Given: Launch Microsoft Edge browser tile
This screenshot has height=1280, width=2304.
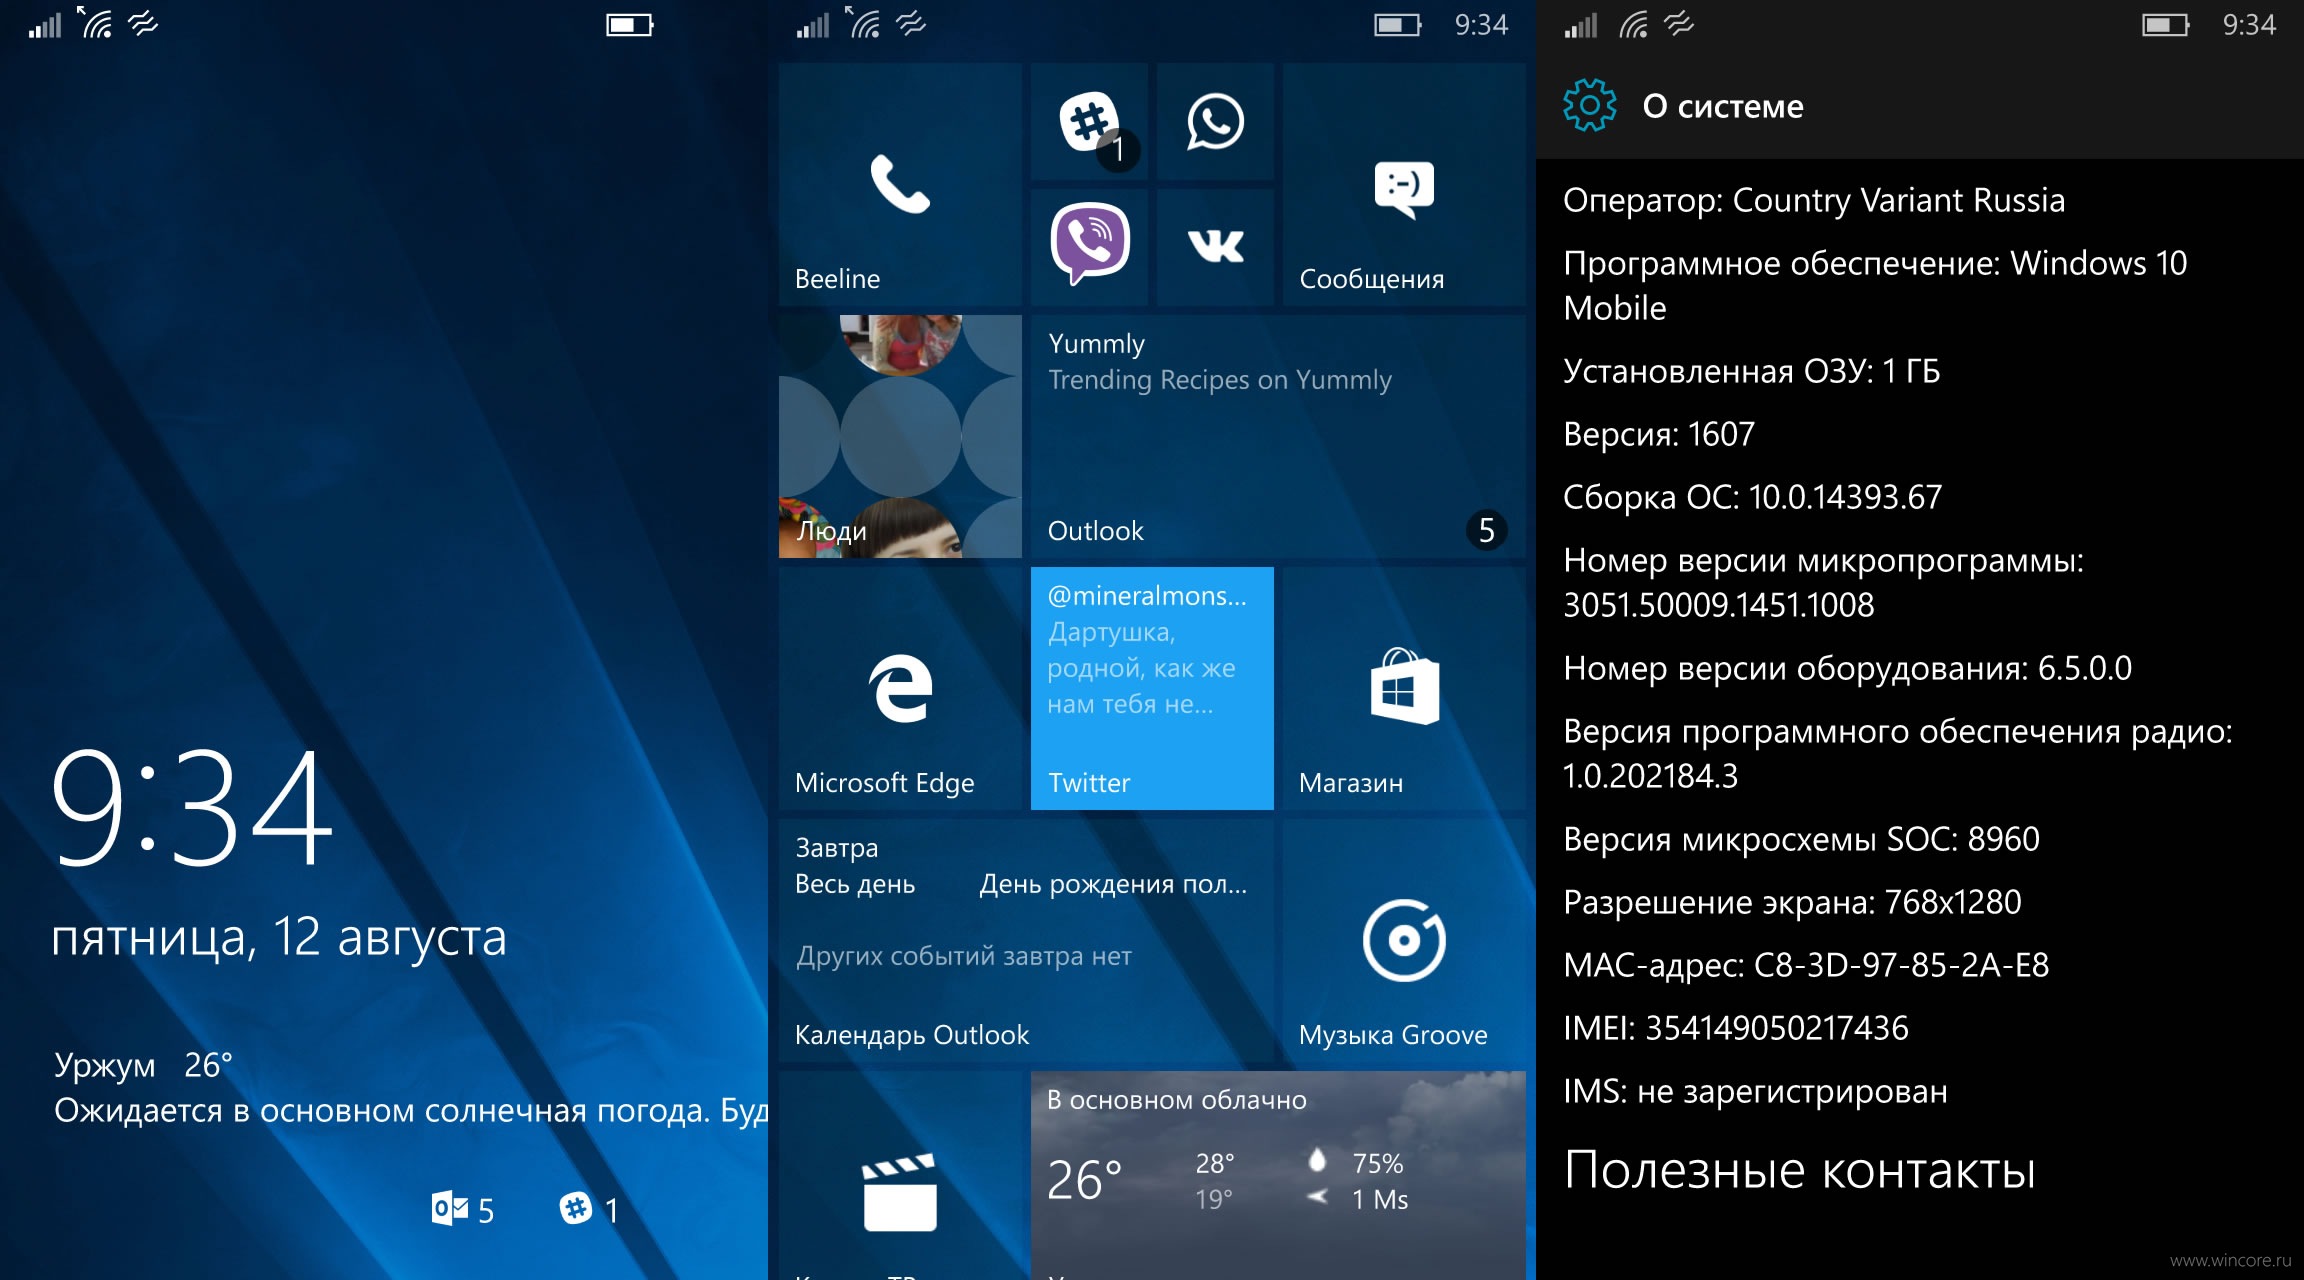Looking at the screenshot, I should click(900, 689).
